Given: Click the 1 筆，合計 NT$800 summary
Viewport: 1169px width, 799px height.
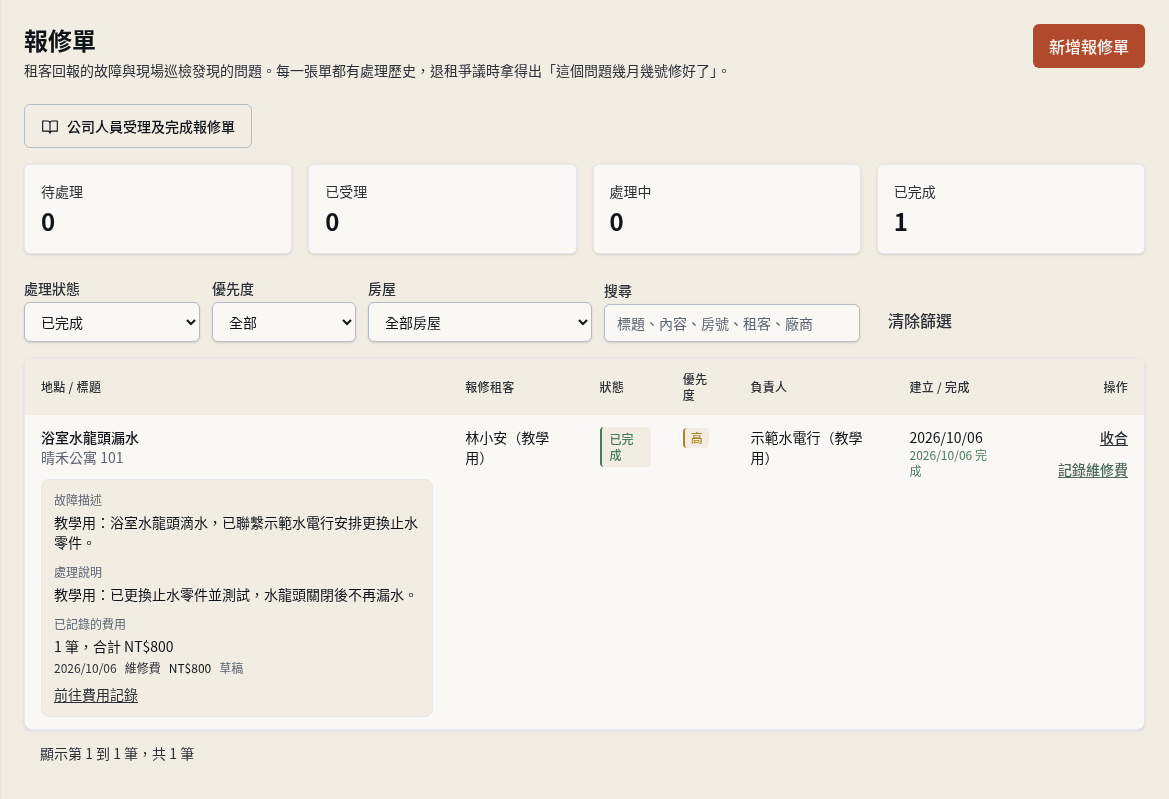Looking at the screenshot, I should point(113,646).
